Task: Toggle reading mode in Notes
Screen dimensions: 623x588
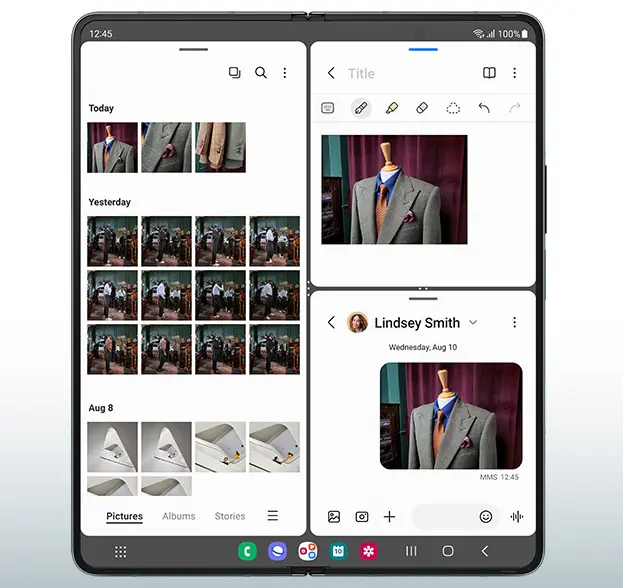Action: pyautogui.click(x=489, y=73)
